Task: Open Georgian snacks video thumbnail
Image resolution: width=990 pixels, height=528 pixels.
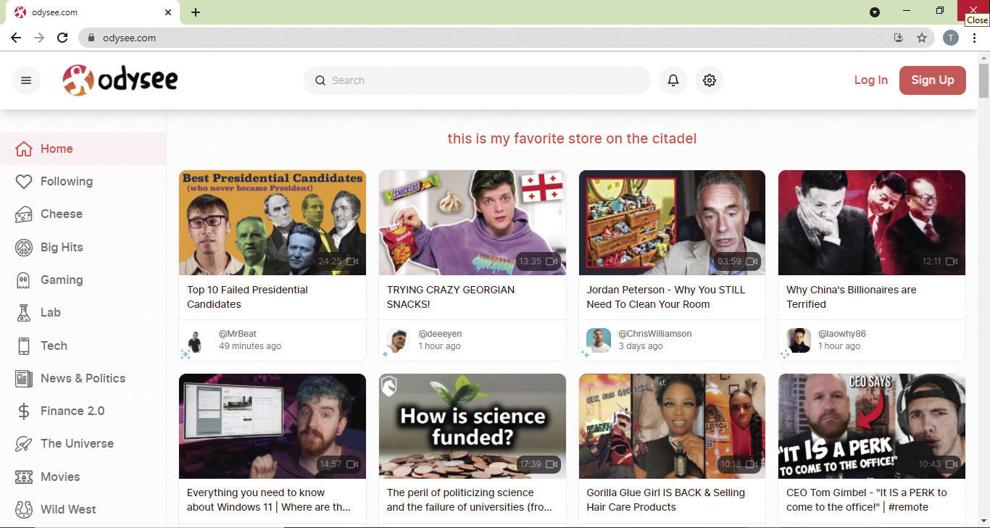Action: [472, 222]
